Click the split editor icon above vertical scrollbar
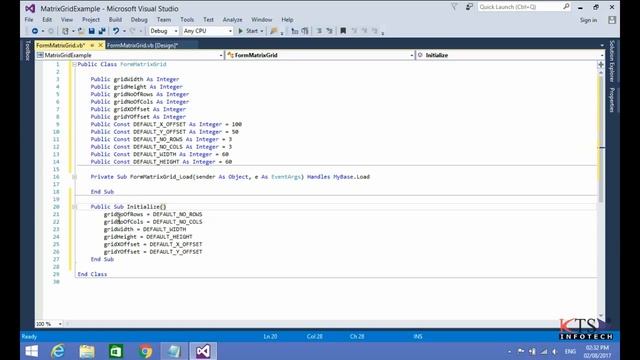This screenshot has height=360, width=640. [601, 64]
